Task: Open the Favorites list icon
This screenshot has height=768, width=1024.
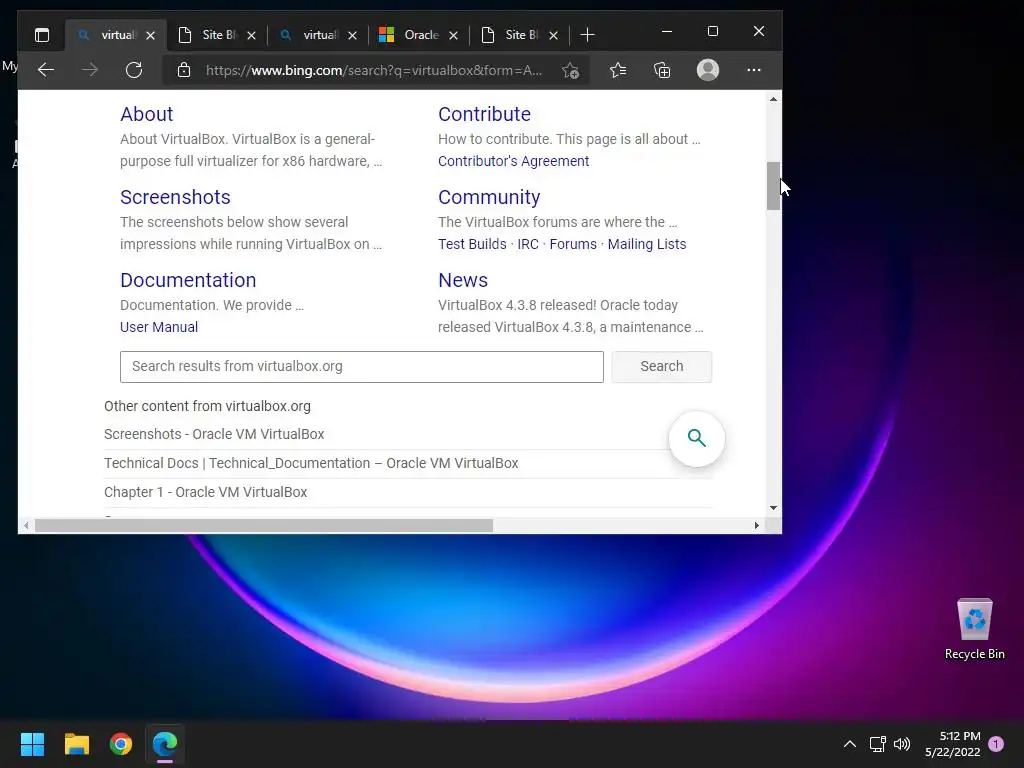Action: [618, 70]
